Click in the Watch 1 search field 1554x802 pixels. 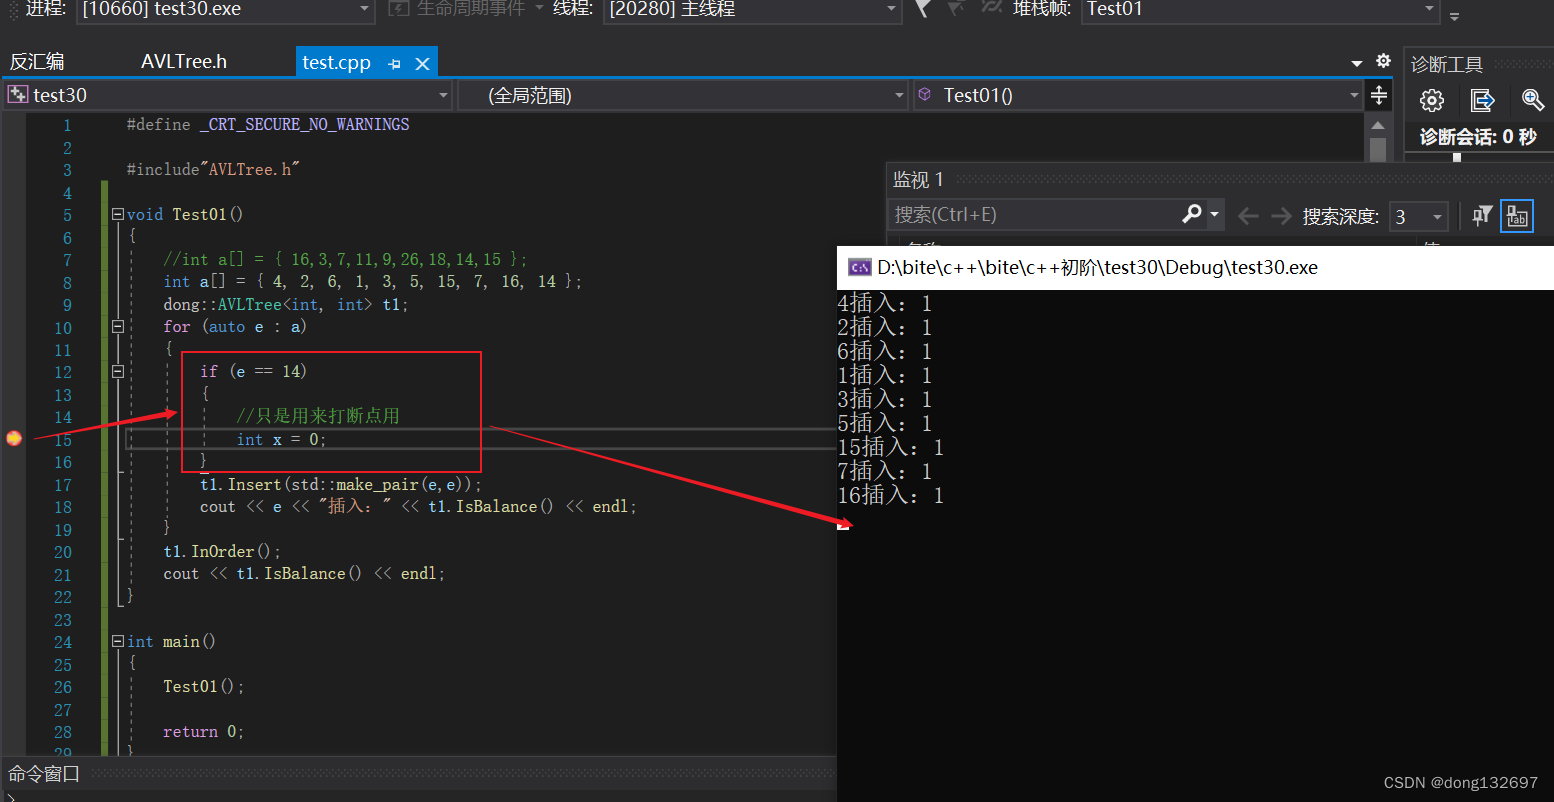click(1035, 214)
